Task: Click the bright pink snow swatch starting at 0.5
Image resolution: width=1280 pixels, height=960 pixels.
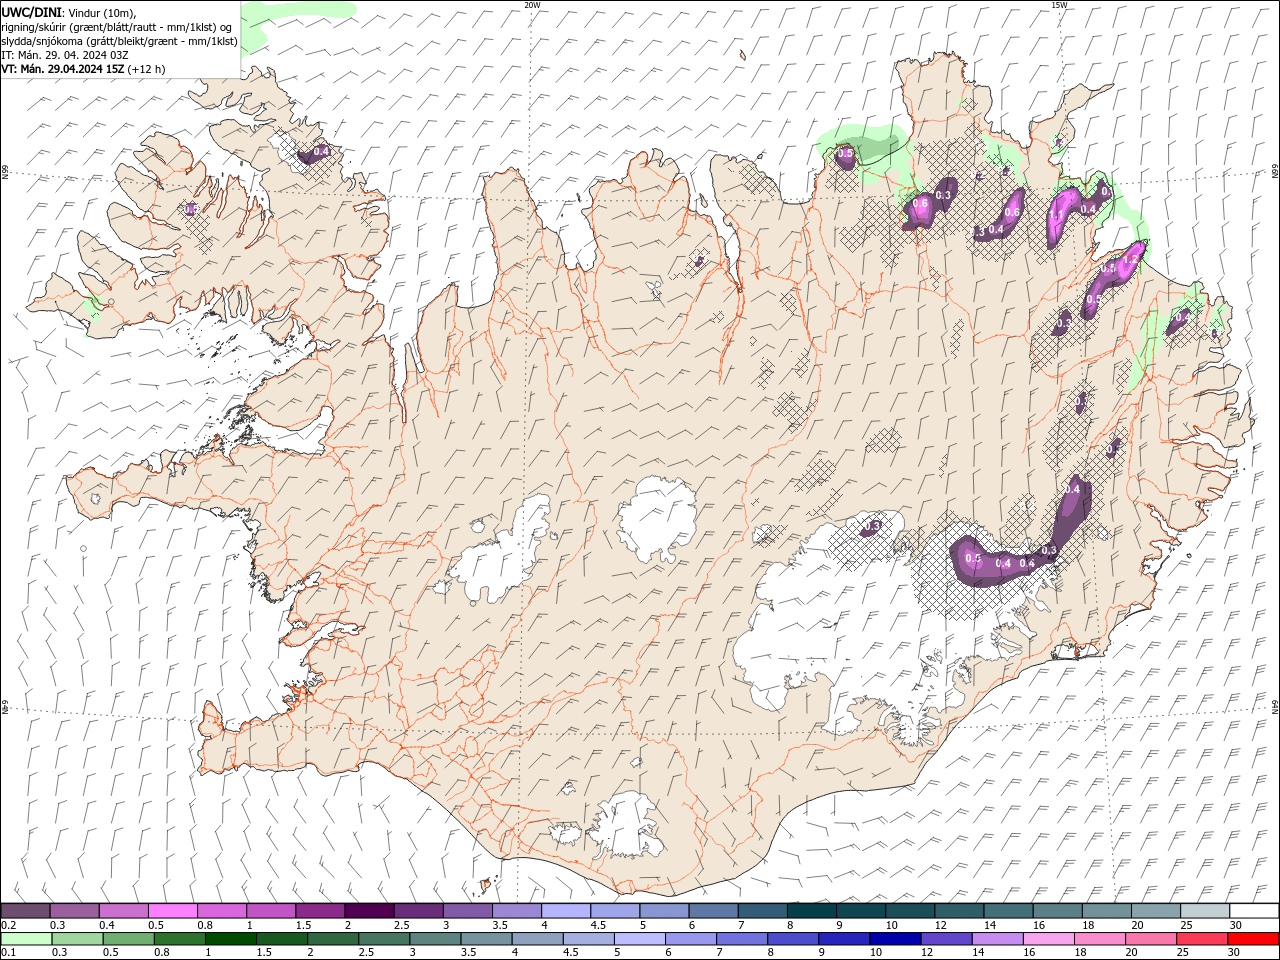Action: (x=173, y=911)
